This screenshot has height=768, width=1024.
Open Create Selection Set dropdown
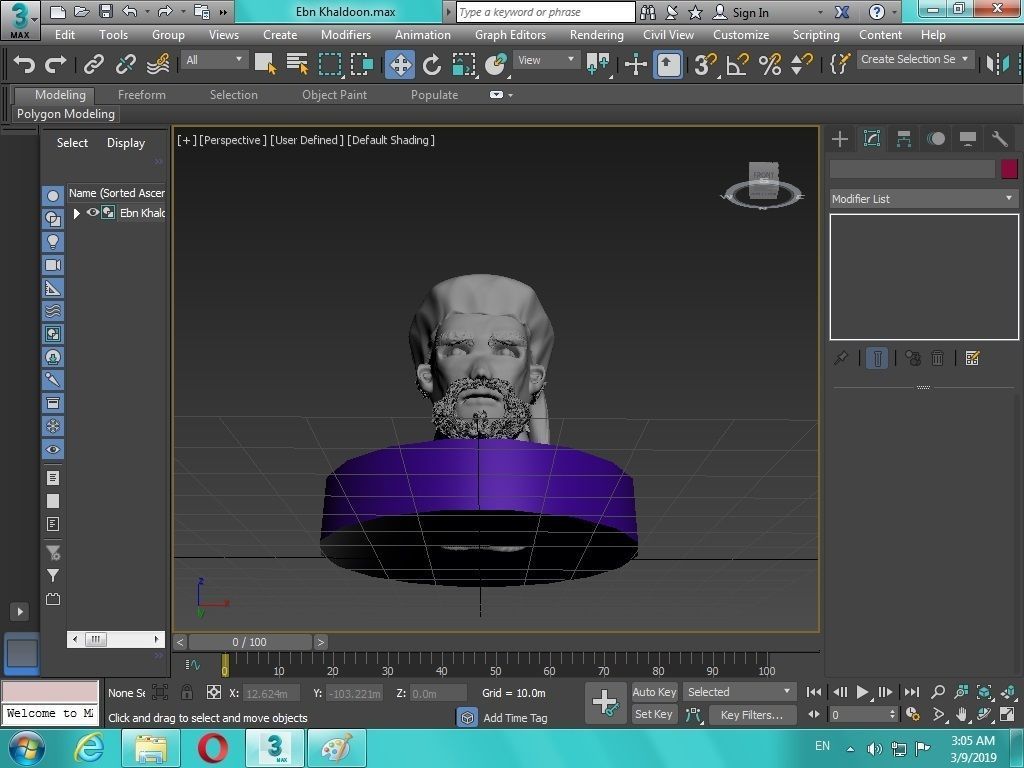(914, 59)
